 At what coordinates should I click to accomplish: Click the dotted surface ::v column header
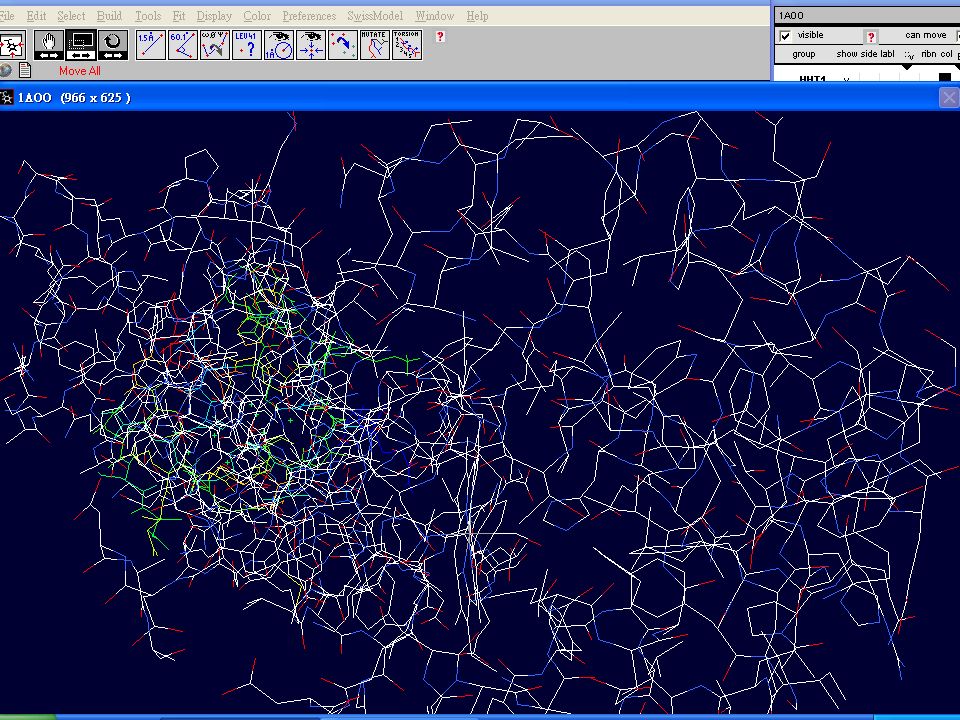(x=909, y=55)
